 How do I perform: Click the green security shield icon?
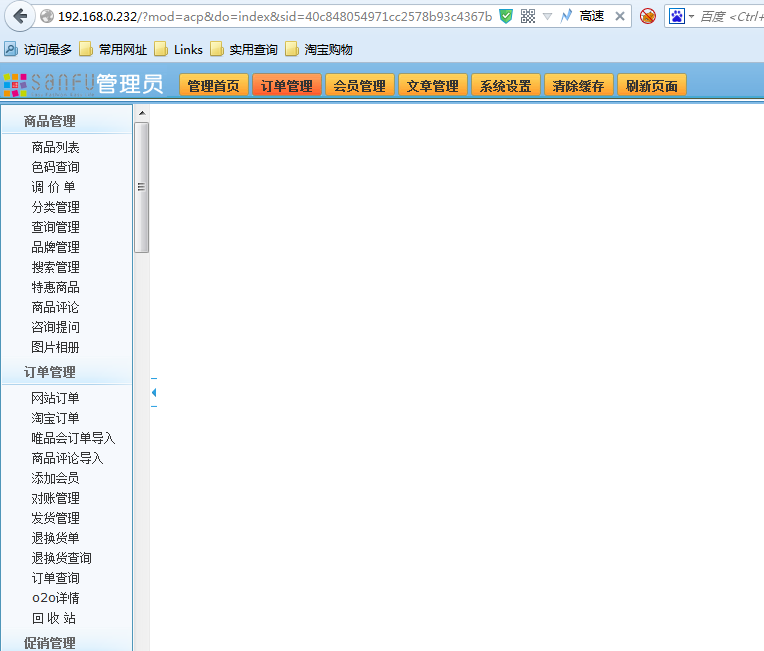coord(506,17)
